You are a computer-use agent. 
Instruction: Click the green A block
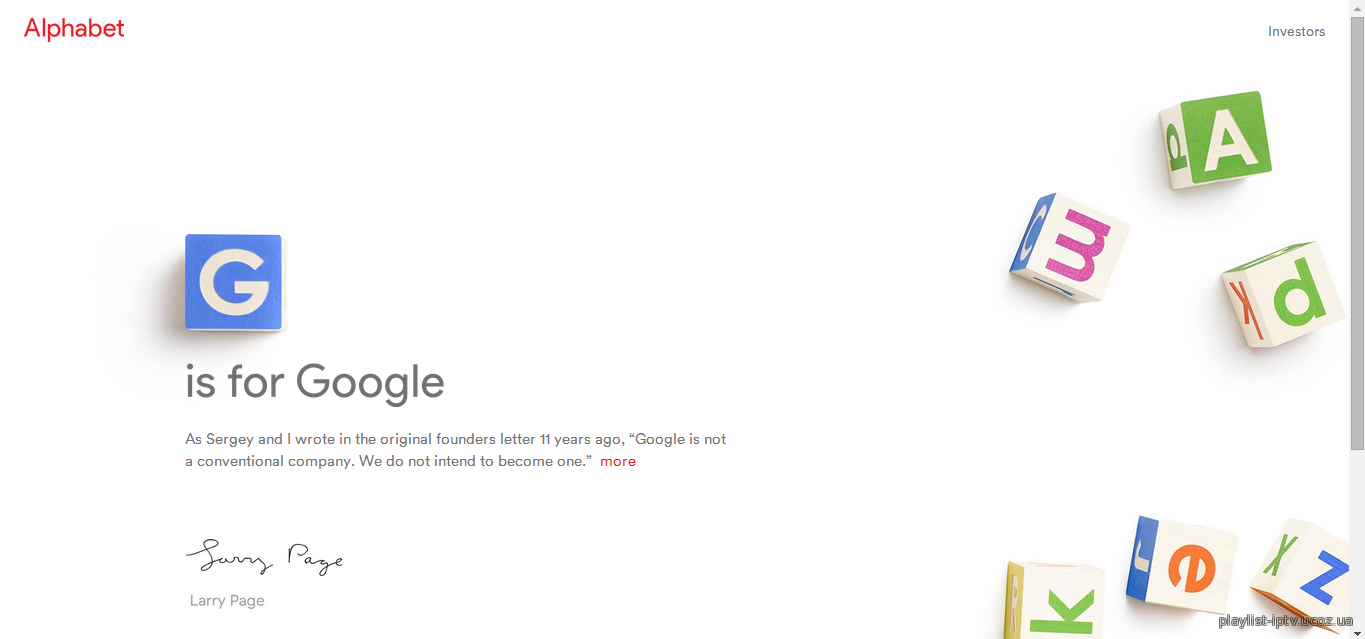tap(1216, 141)
